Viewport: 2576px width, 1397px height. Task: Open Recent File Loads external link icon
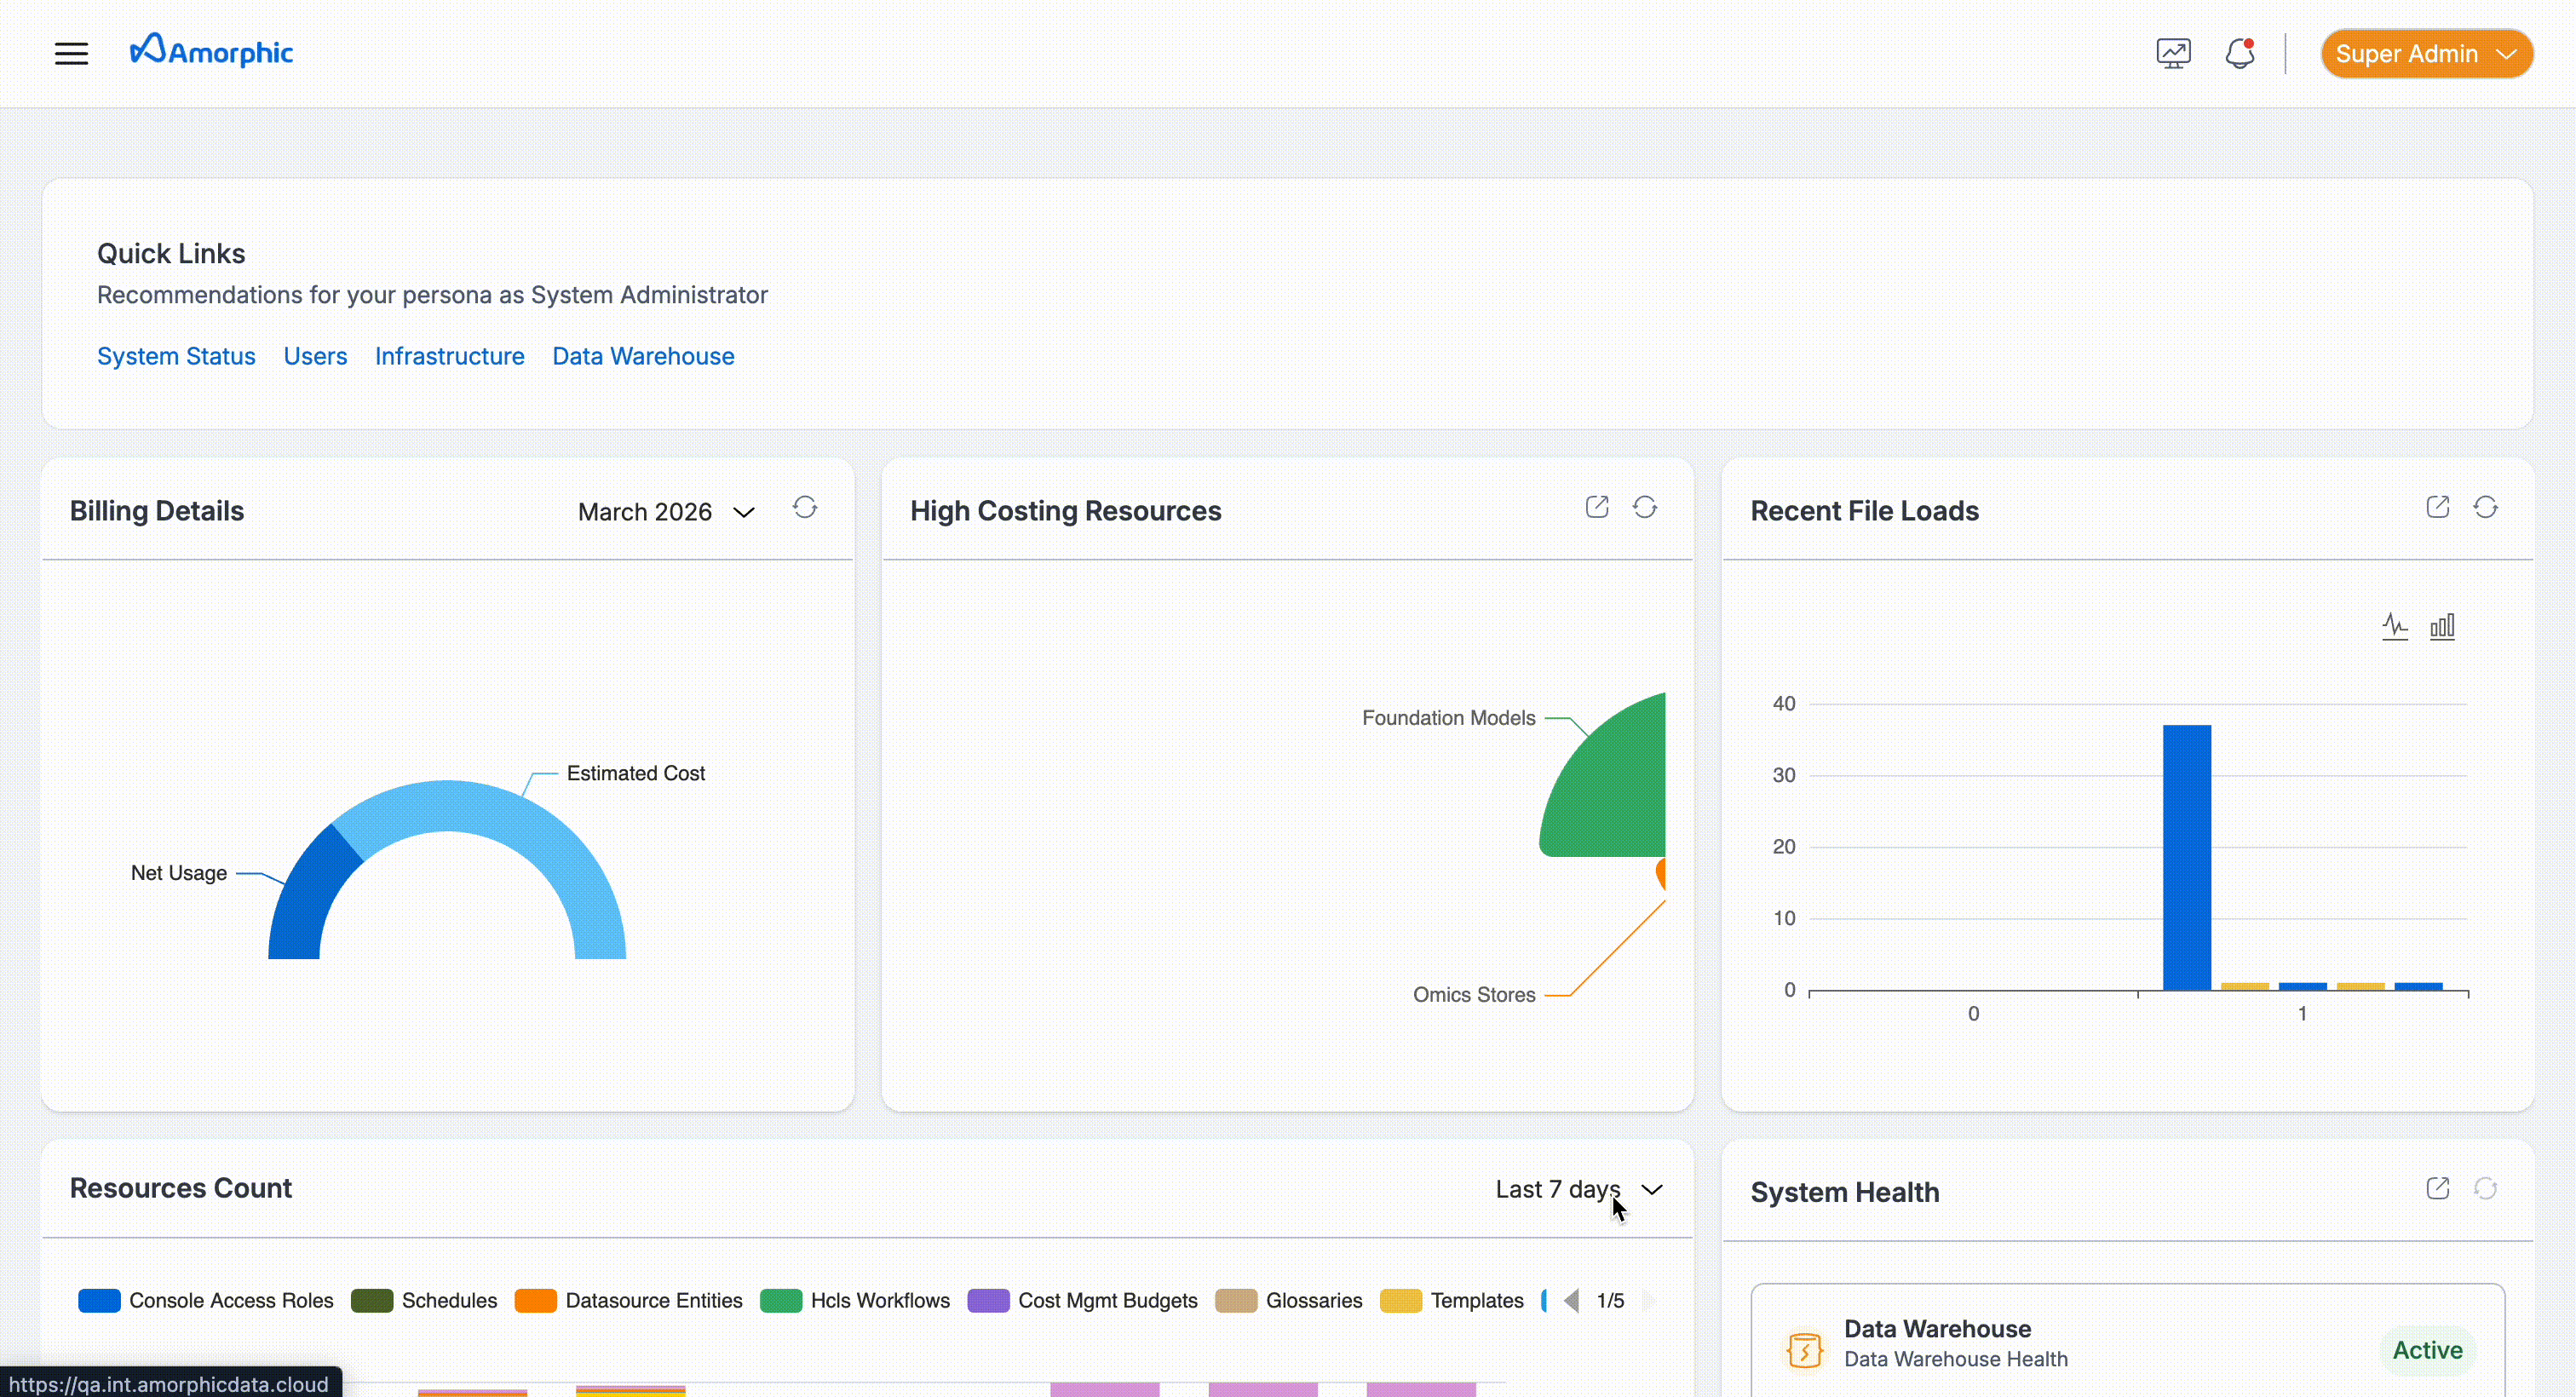point(2437,507)
